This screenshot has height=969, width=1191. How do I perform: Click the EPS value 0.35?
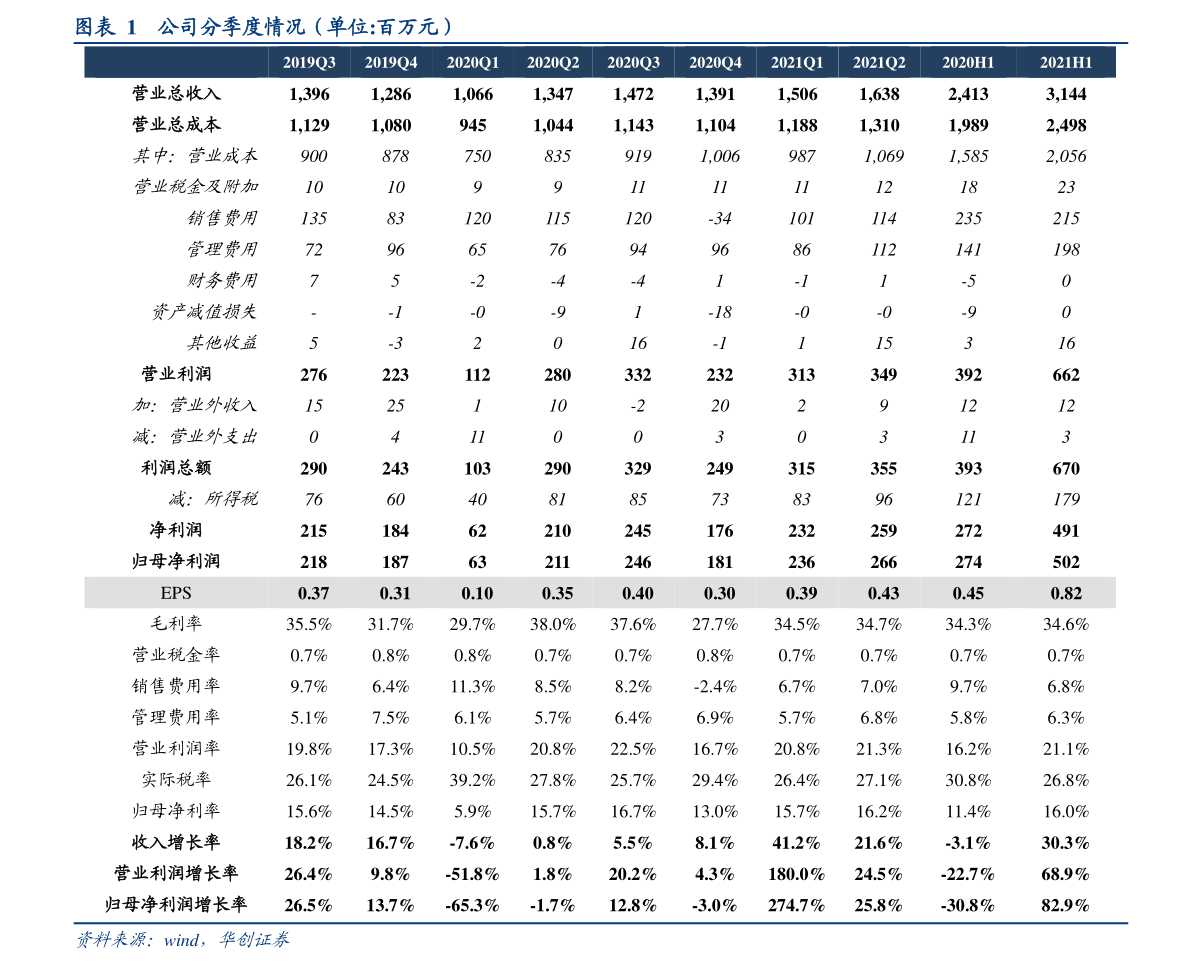click(x=557, y=593)
